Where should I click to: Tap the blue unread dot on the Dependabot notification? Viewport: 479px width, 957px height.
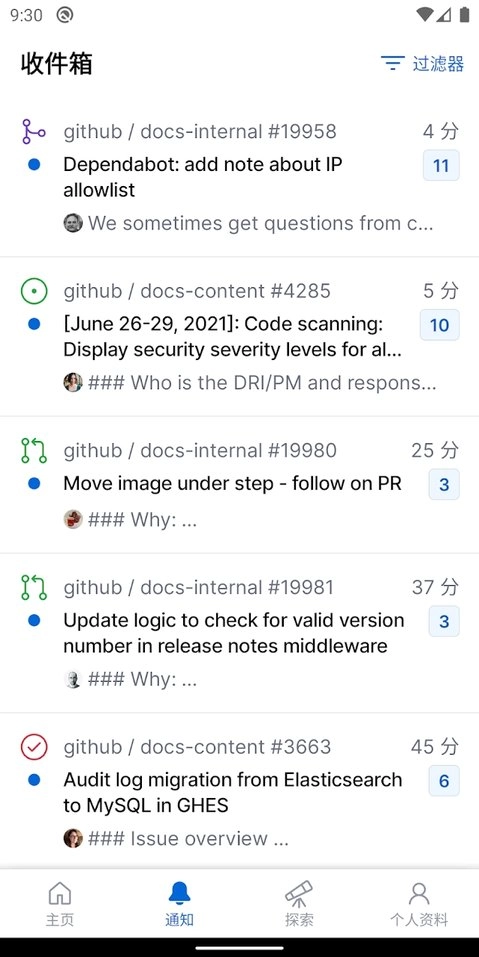tap(34, 164)
